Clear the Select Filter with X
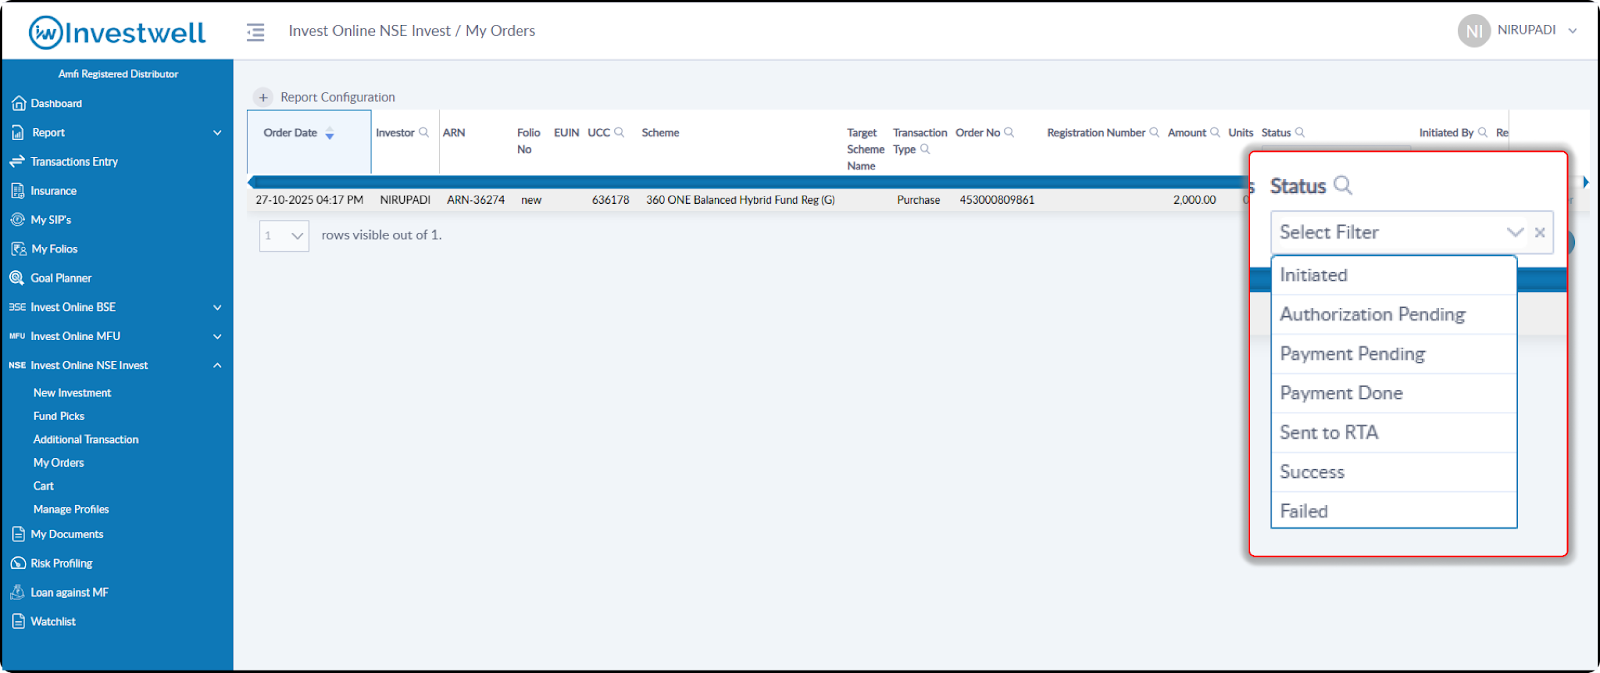1600x673 pixels. 1540,232
